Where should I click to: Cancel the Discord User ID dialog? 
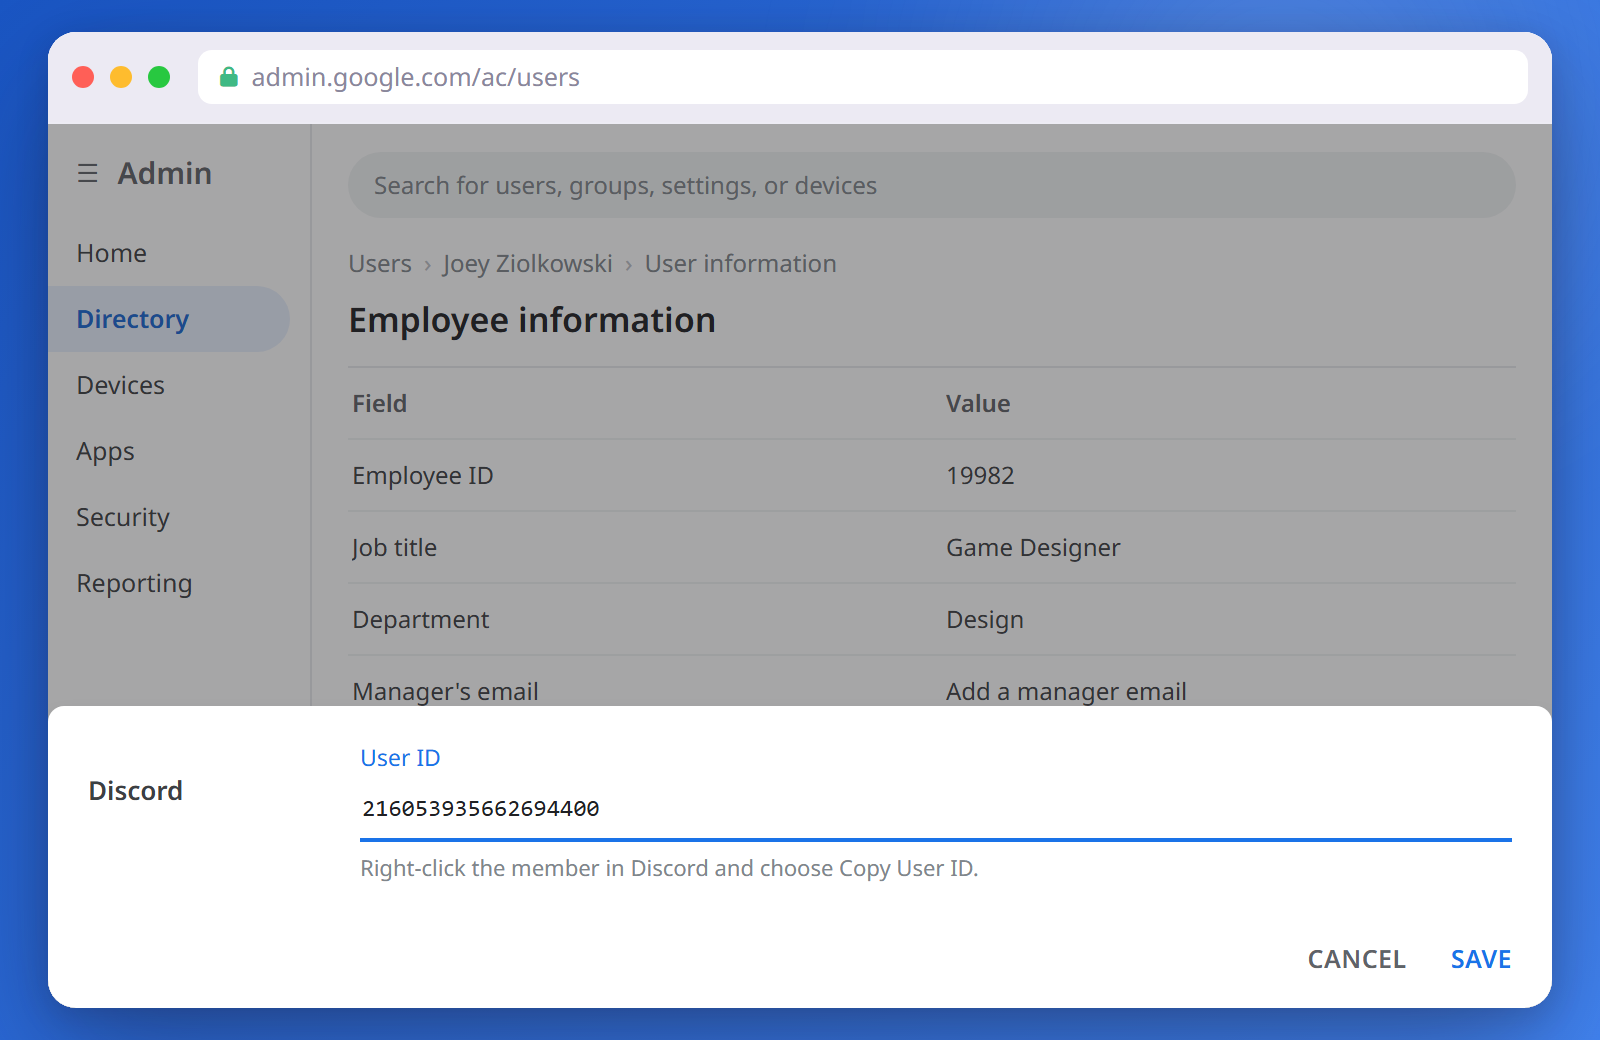click(x=1357, y=959)
